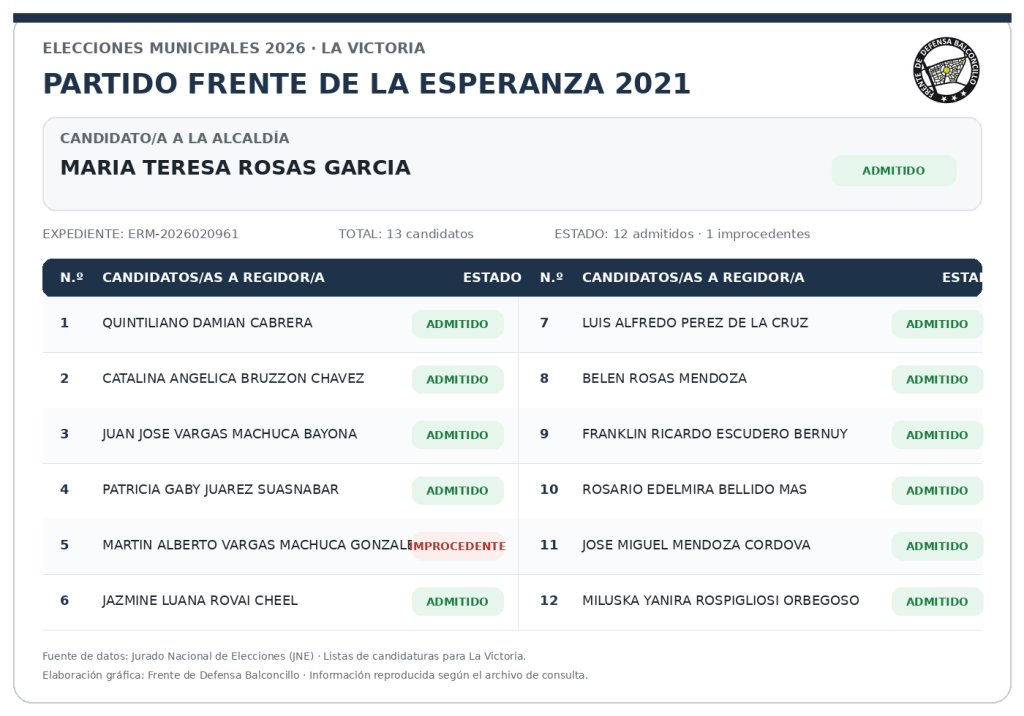
Task: Click the Frente de Defensa Balconcillo logo
Action: (x=946, y=70)
